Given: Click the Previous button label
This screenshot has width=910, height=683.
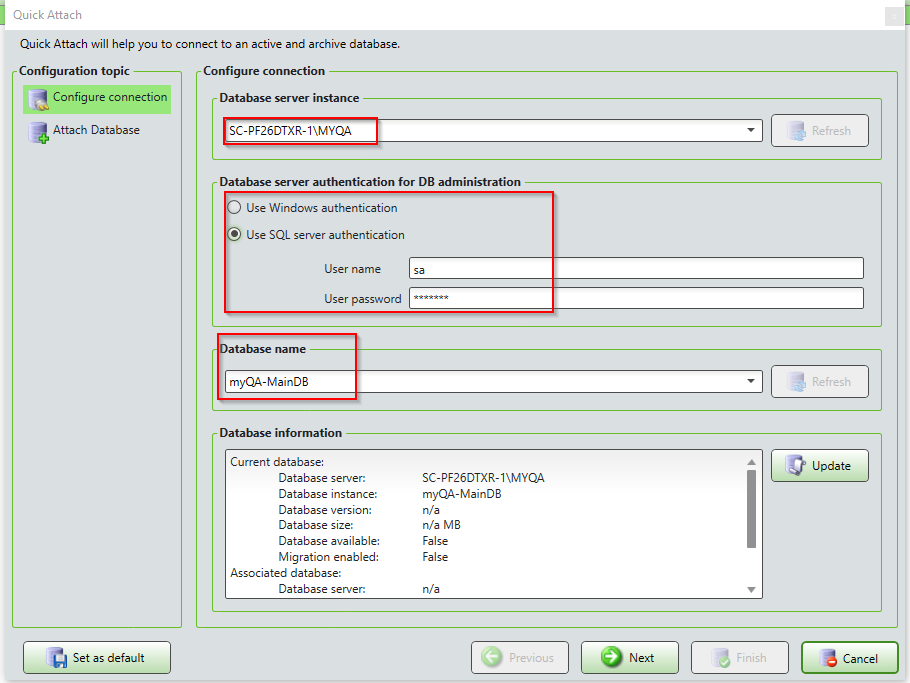Looking at the screenshot, I should pyautogui.click(x=531, y=658).
